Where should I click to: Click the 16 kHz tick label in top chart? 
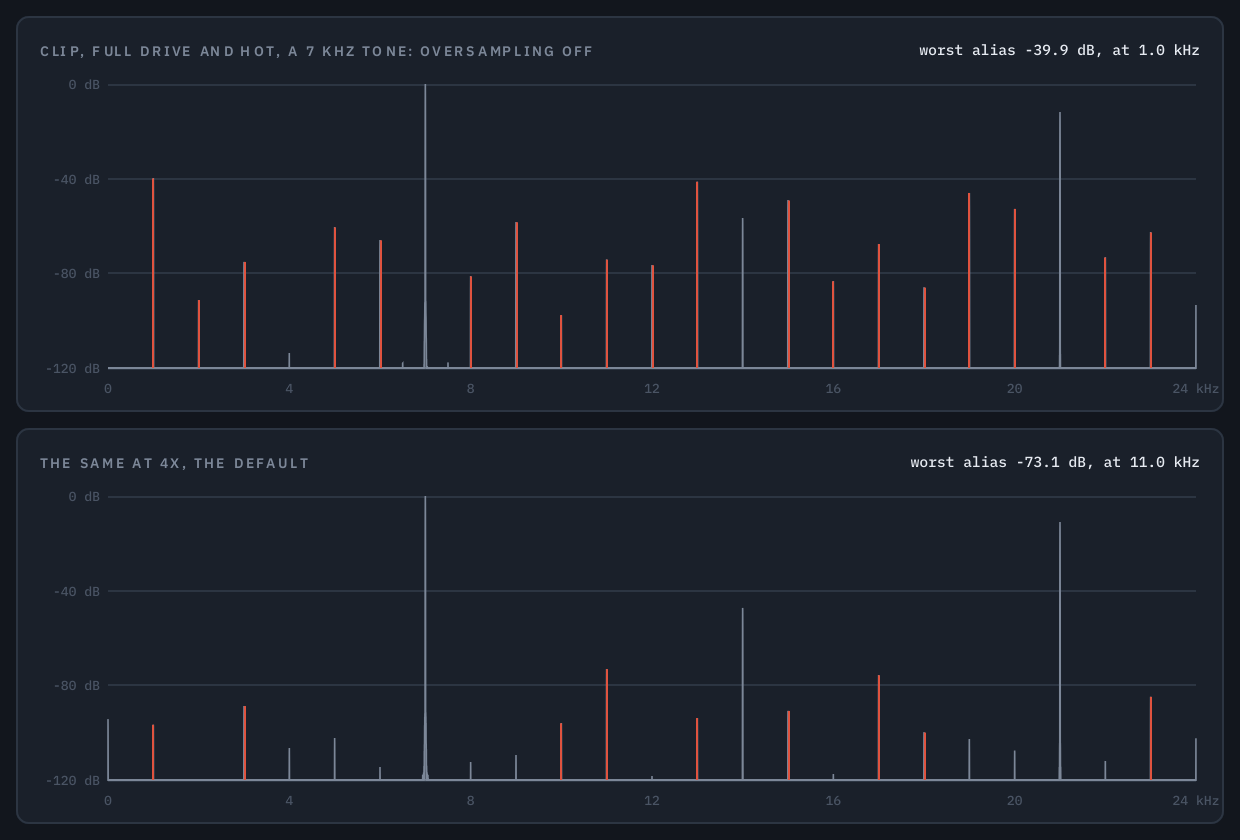pyautogui.click(x=833, y=388)
